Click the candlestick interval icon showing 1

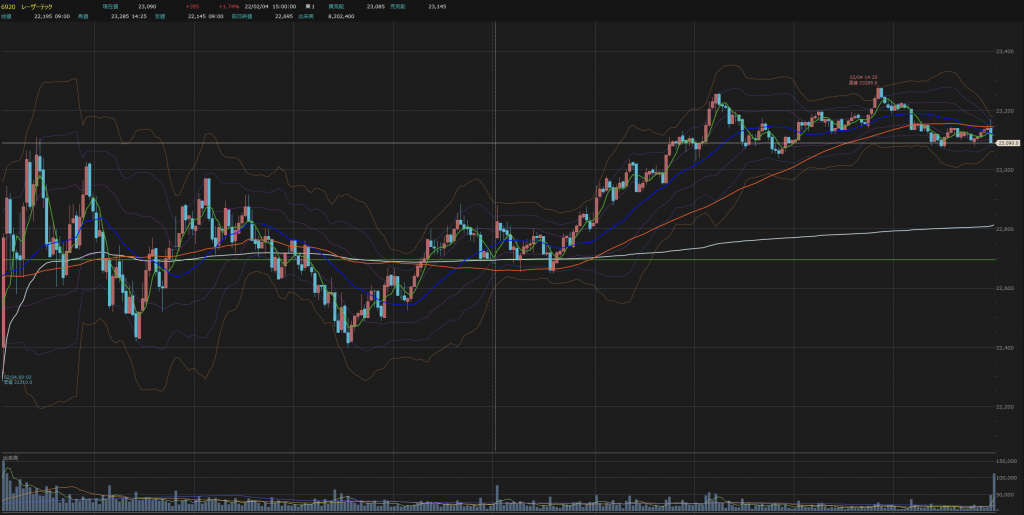(x=310, y=7)
